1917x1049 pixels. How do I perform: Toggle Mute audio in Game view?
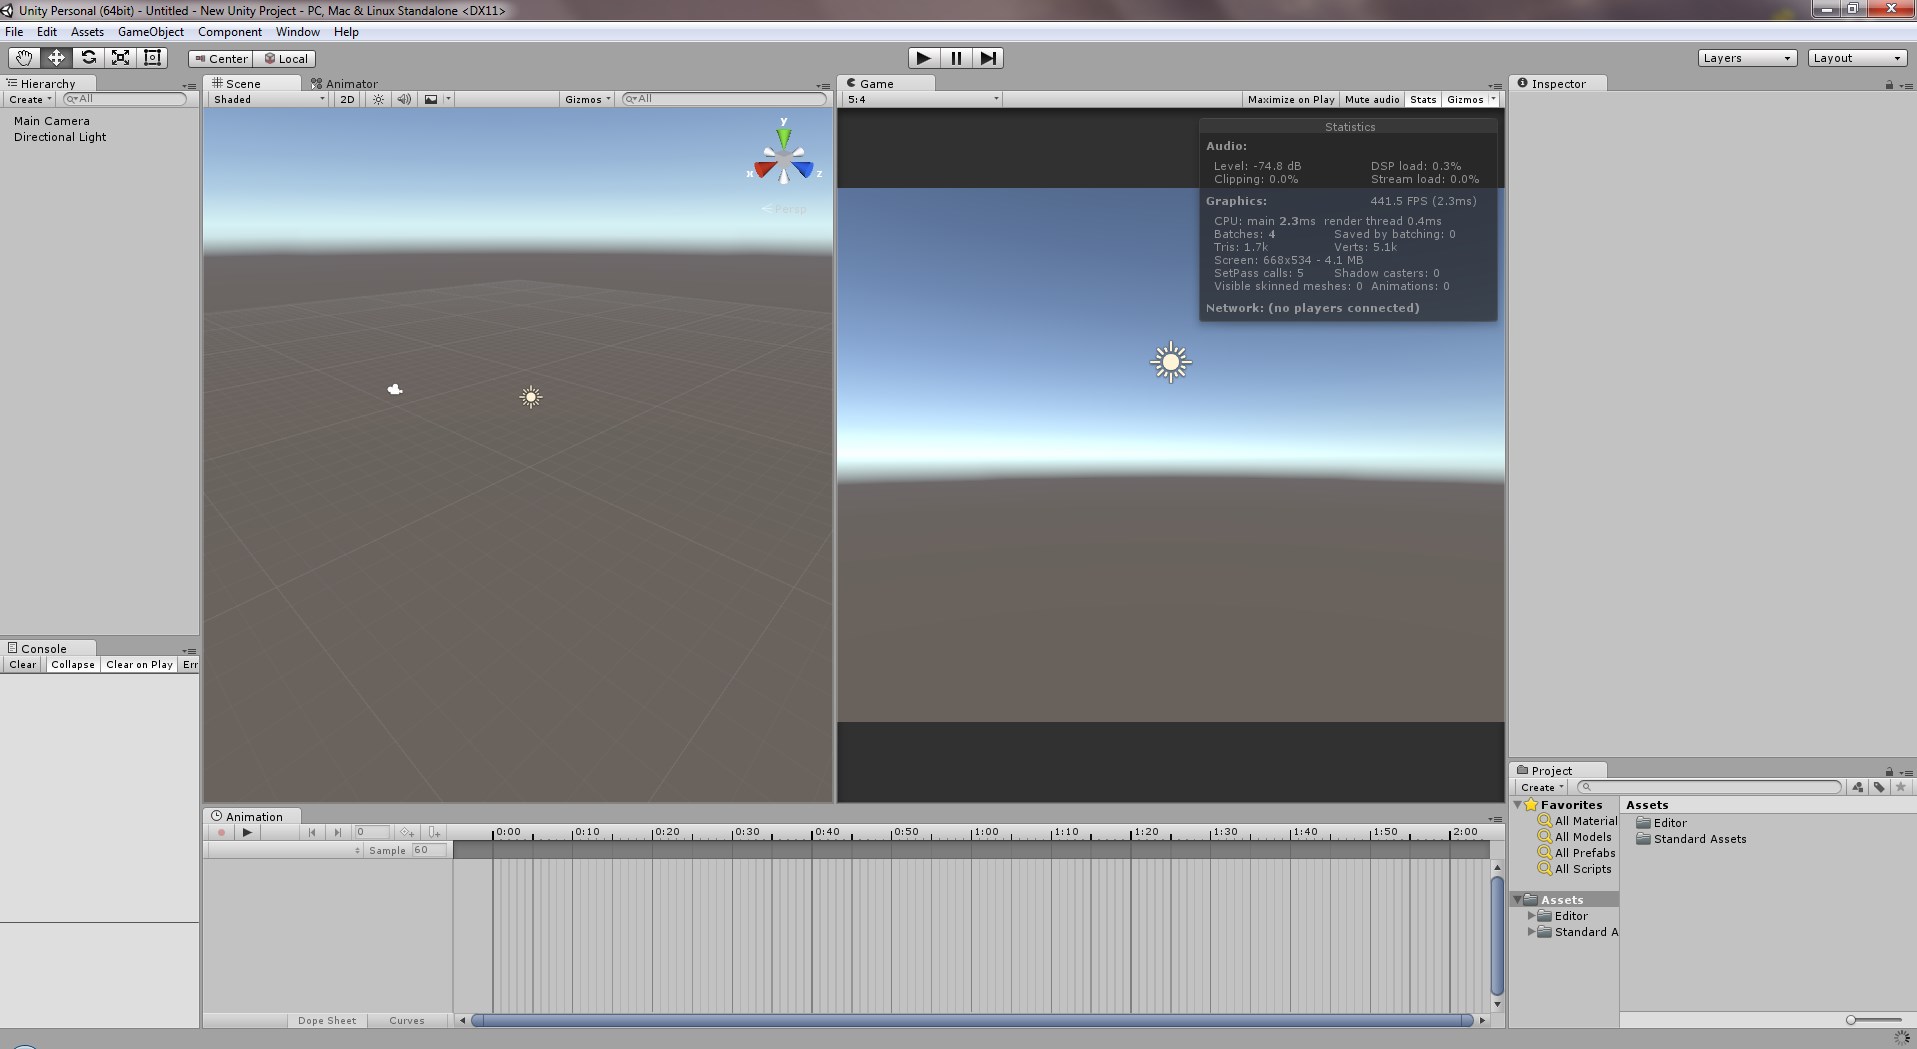(1371, 99)
